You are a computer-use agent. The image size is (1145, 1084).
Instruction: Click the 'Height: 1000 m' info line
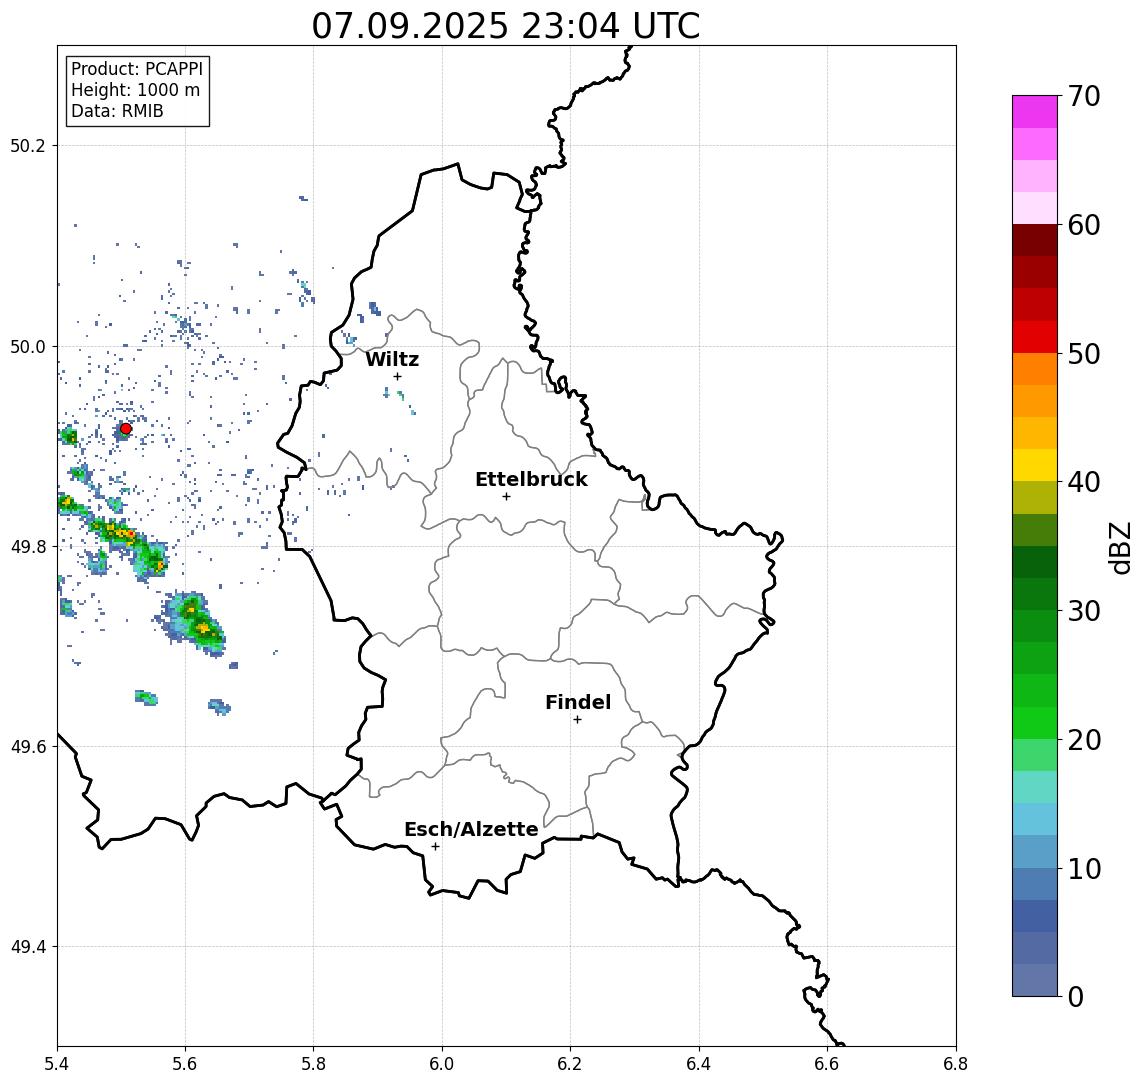(x=135, y=90)
